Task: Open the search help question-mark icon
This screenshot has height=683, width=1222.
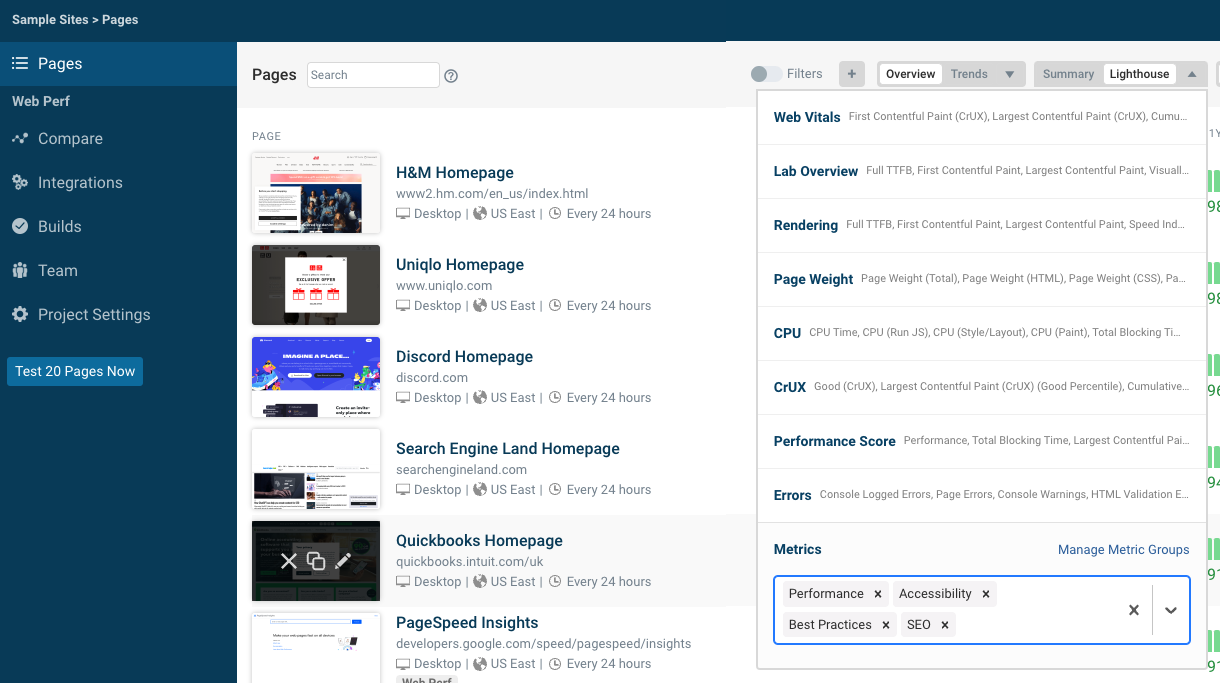Action: coord(451,76)
